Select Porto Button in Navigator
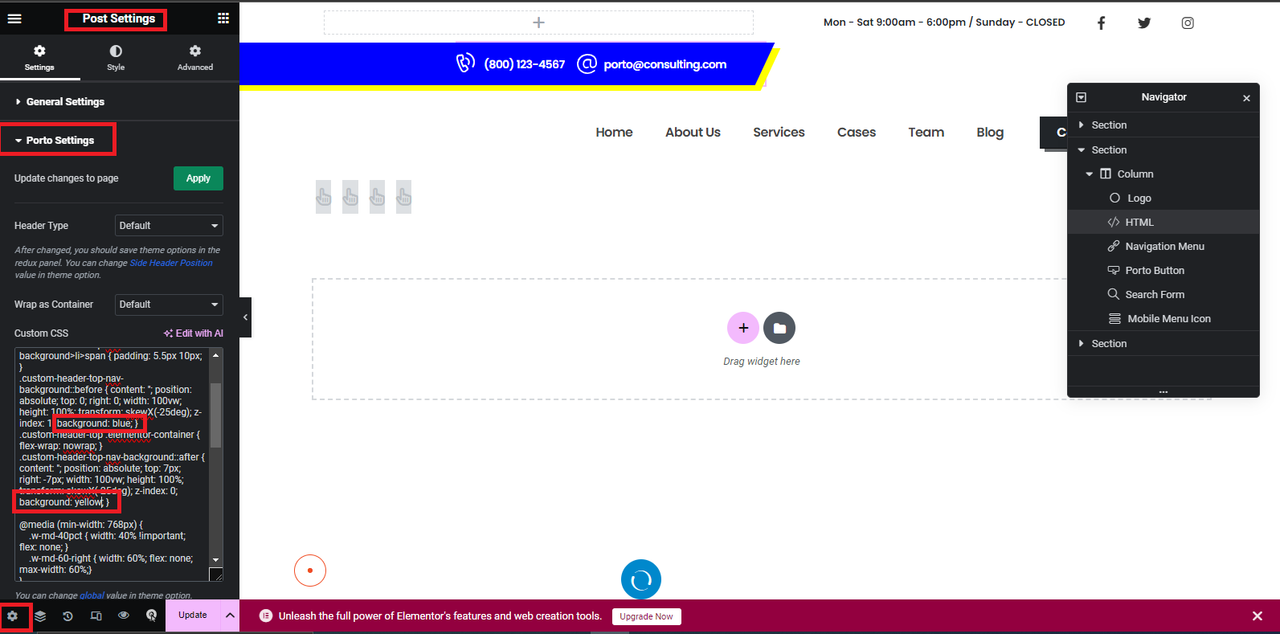 (x=1163, y=270)
